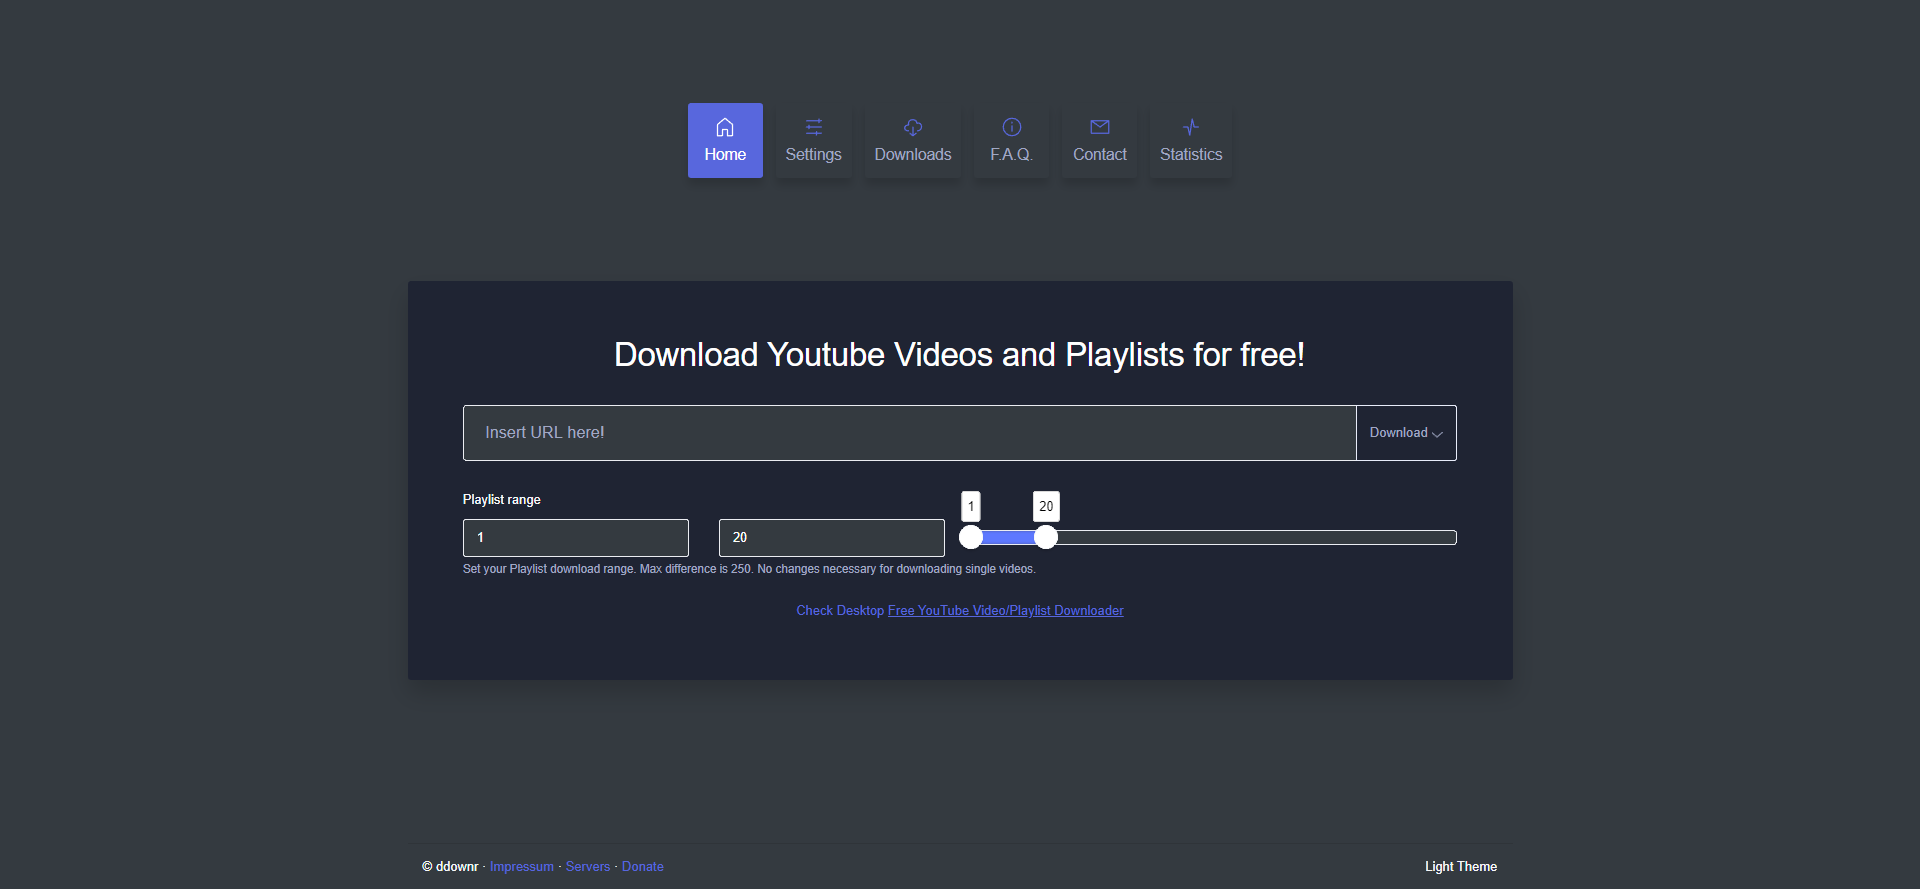
Task: Focus the playlist range end field
Action: point(832,538)
